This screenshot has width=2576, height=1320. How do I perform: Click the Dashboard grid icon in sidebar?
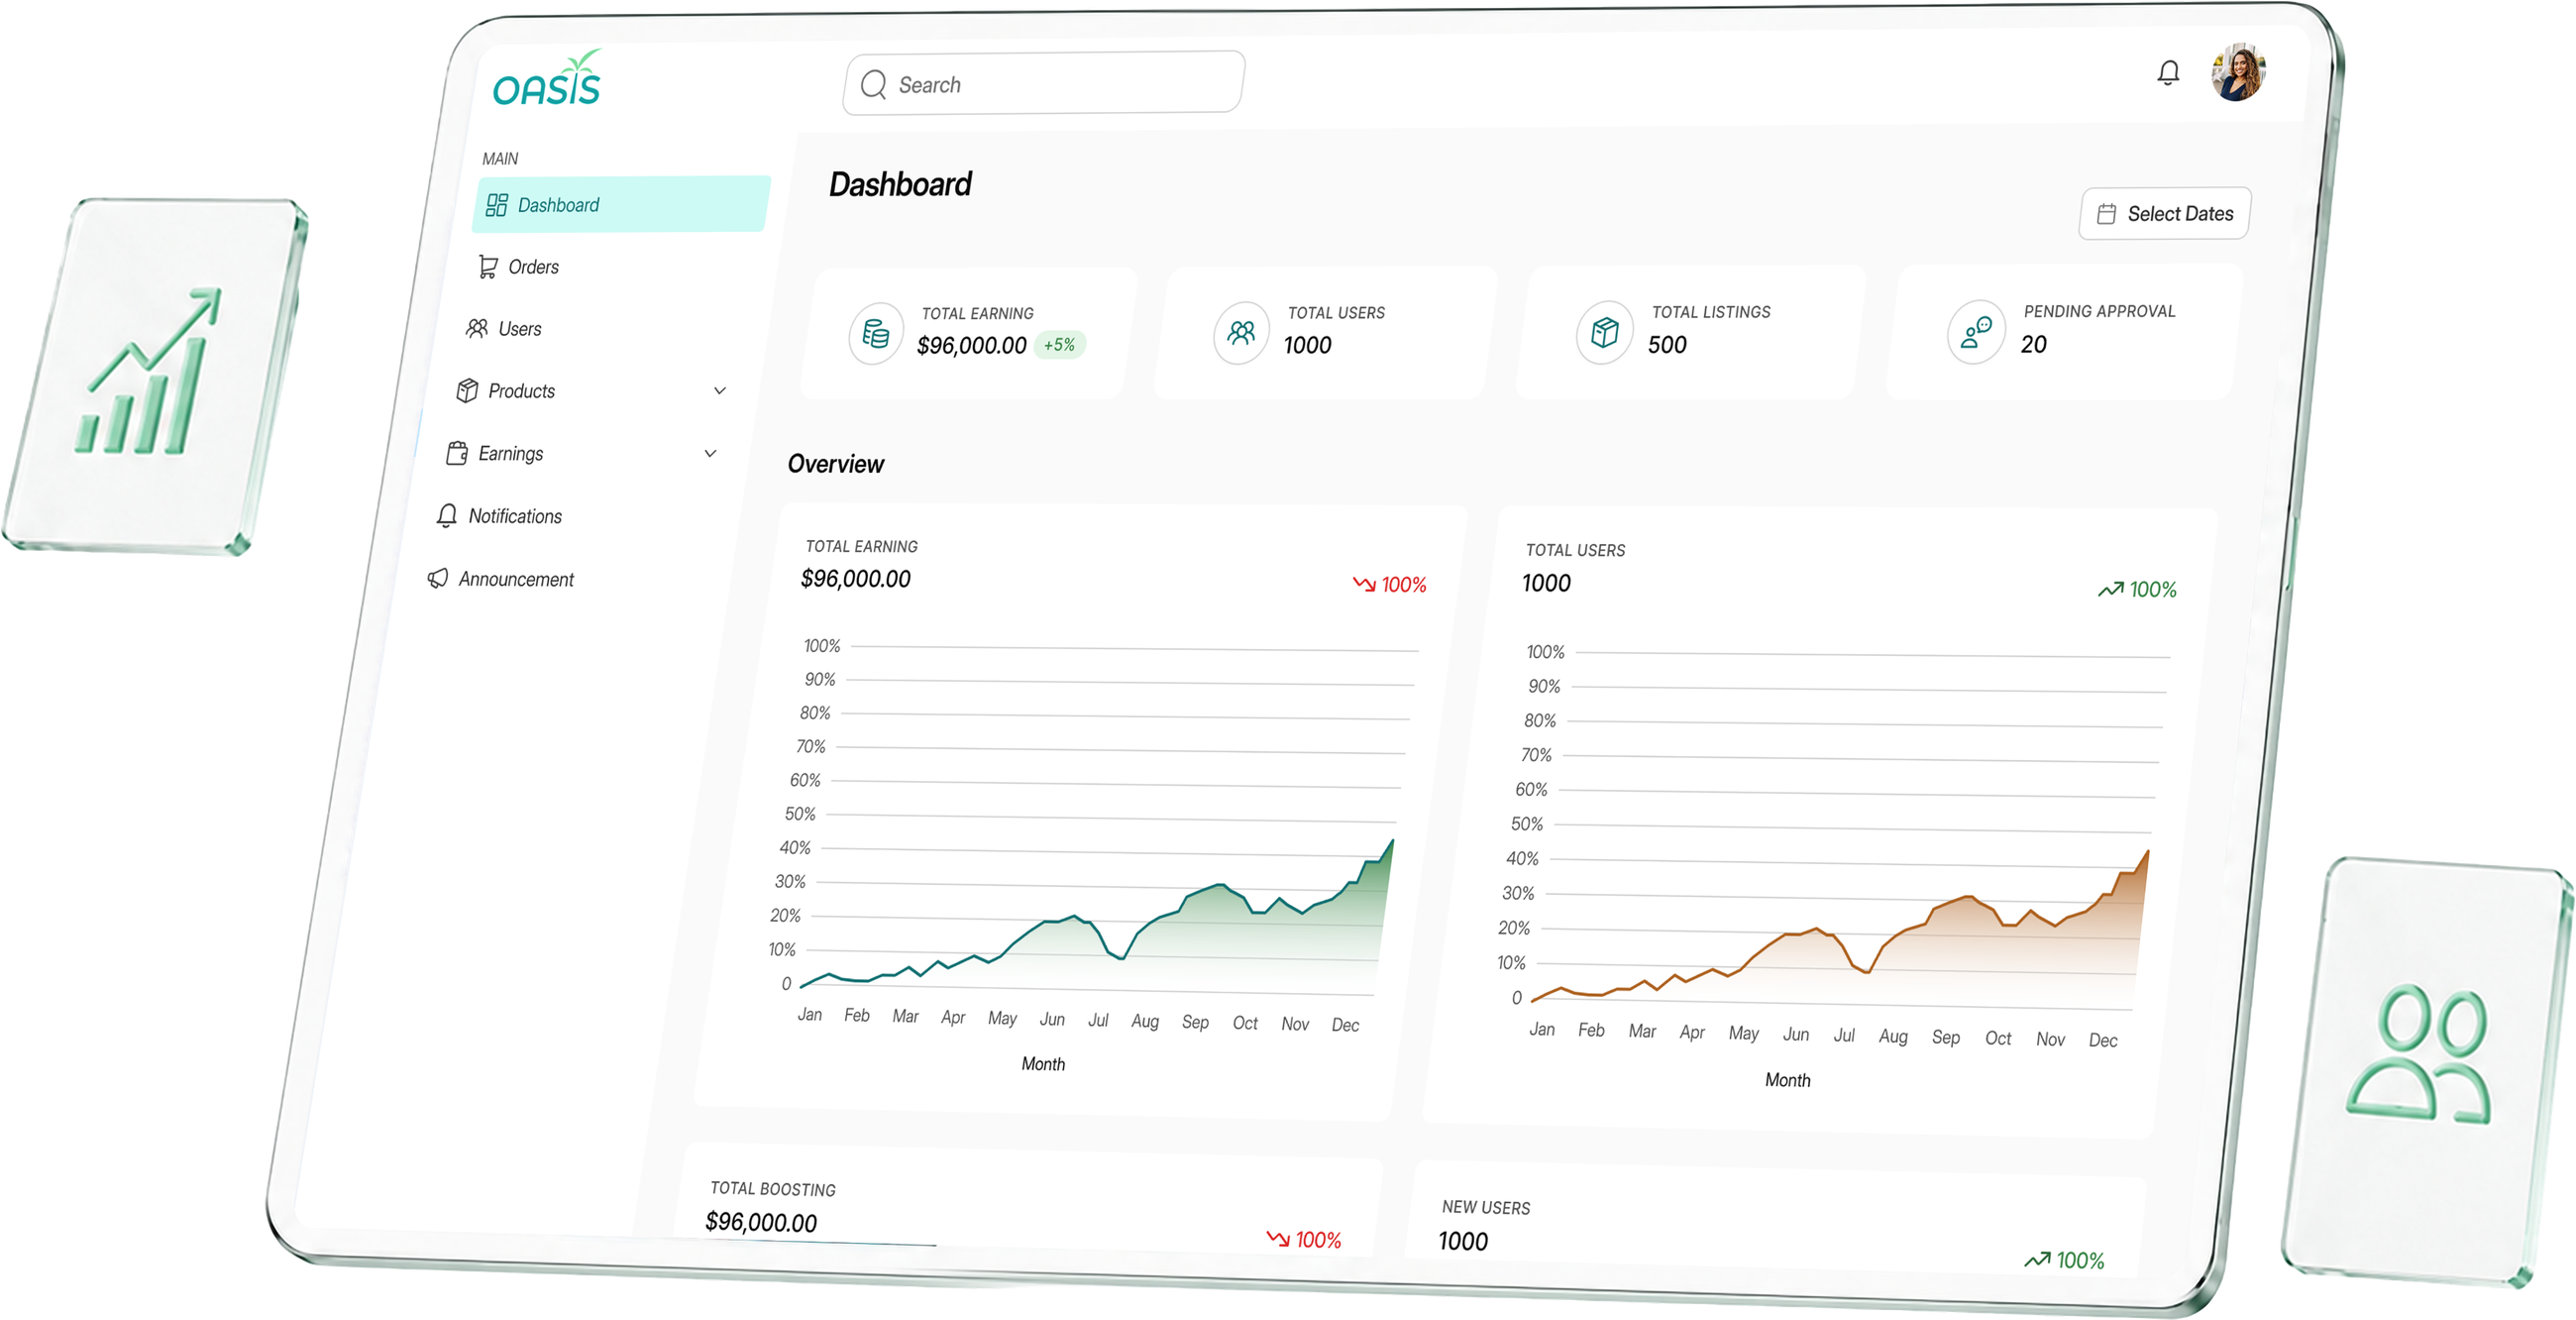(x=496, y=205)
